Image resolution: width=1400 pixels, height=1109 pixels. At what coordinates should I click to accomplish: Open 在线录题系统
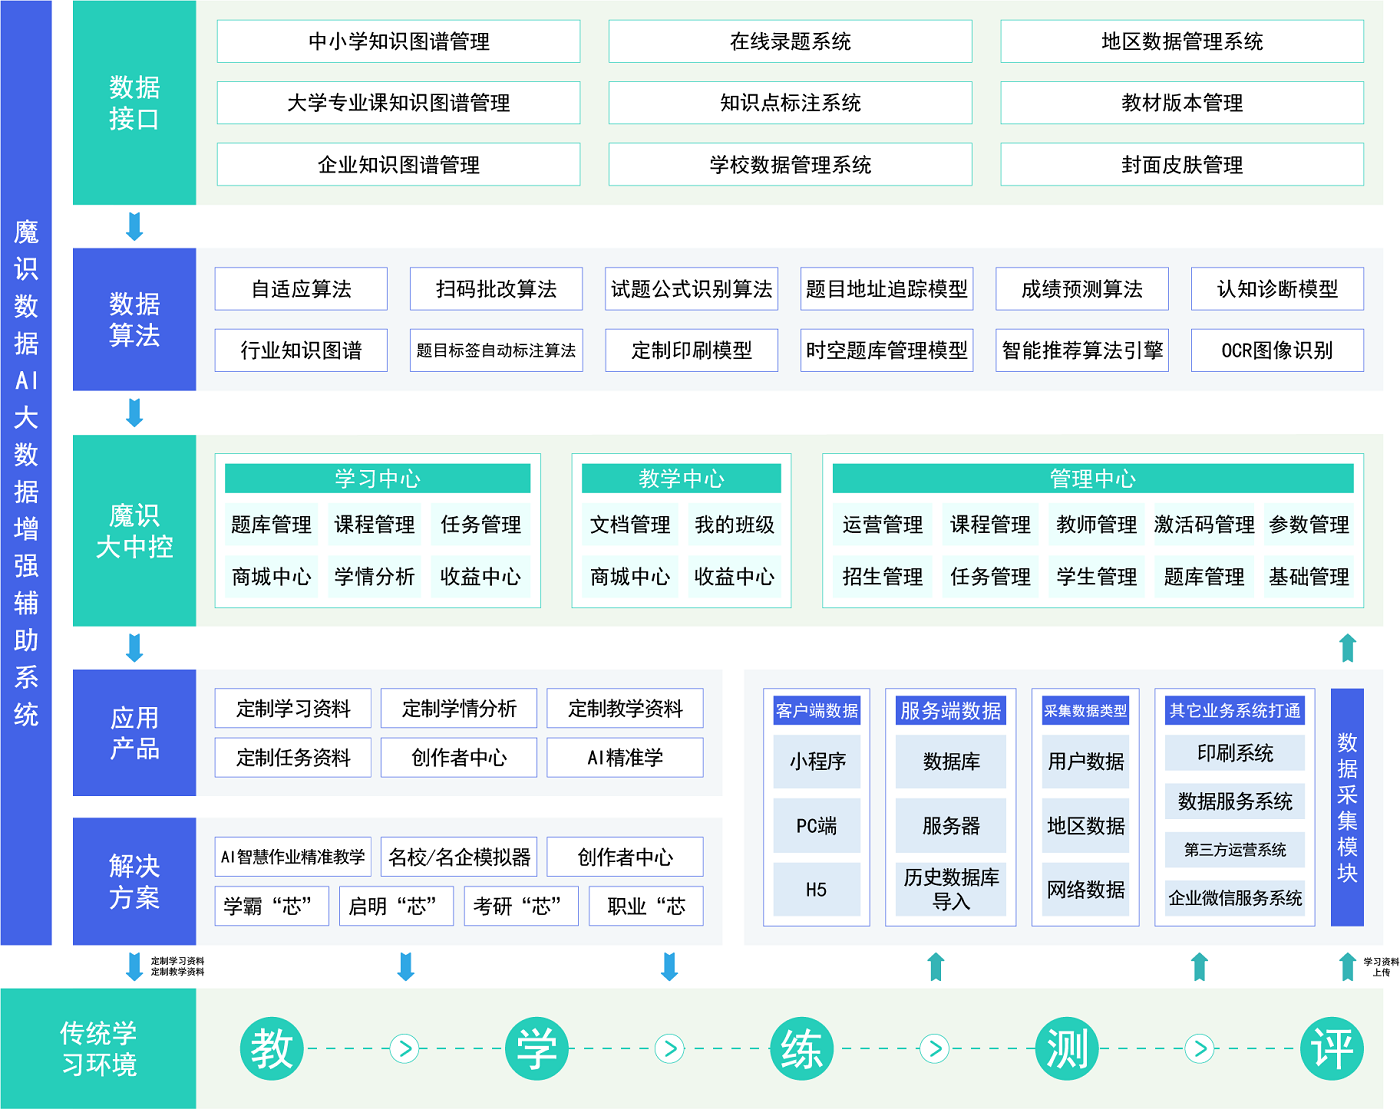[790, 42]
